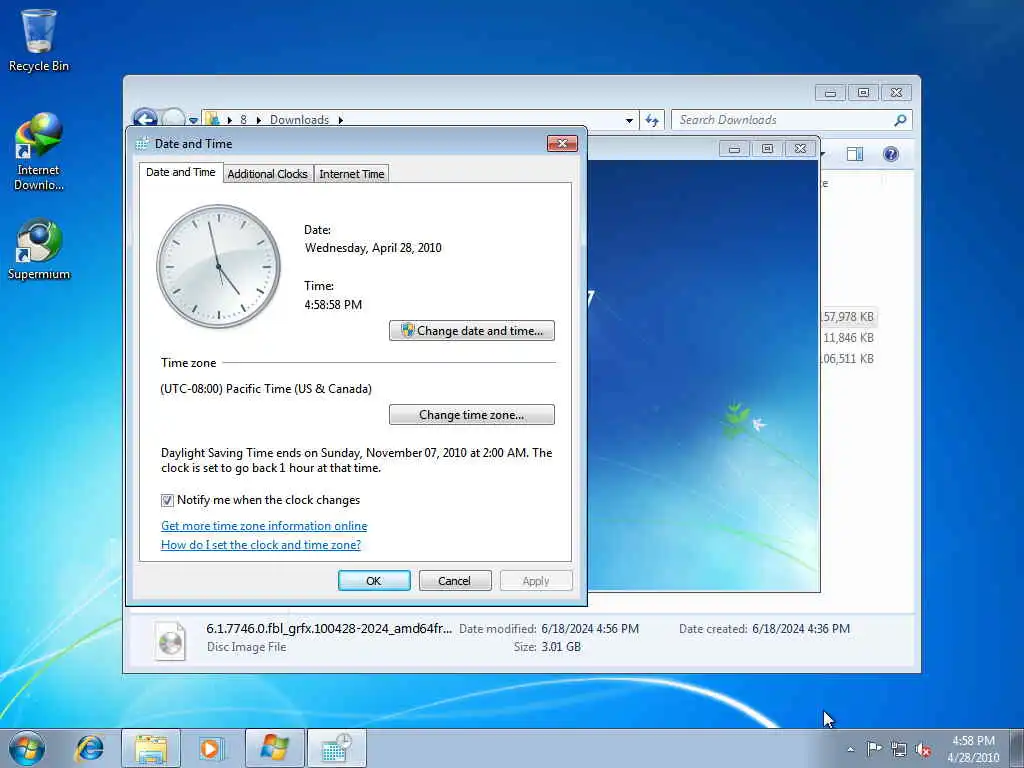Click the time zone text Pacific Time
Image resolution: width=1024 pixels, height=768 pixels.
pyautogui.click(x=266, y=389)
